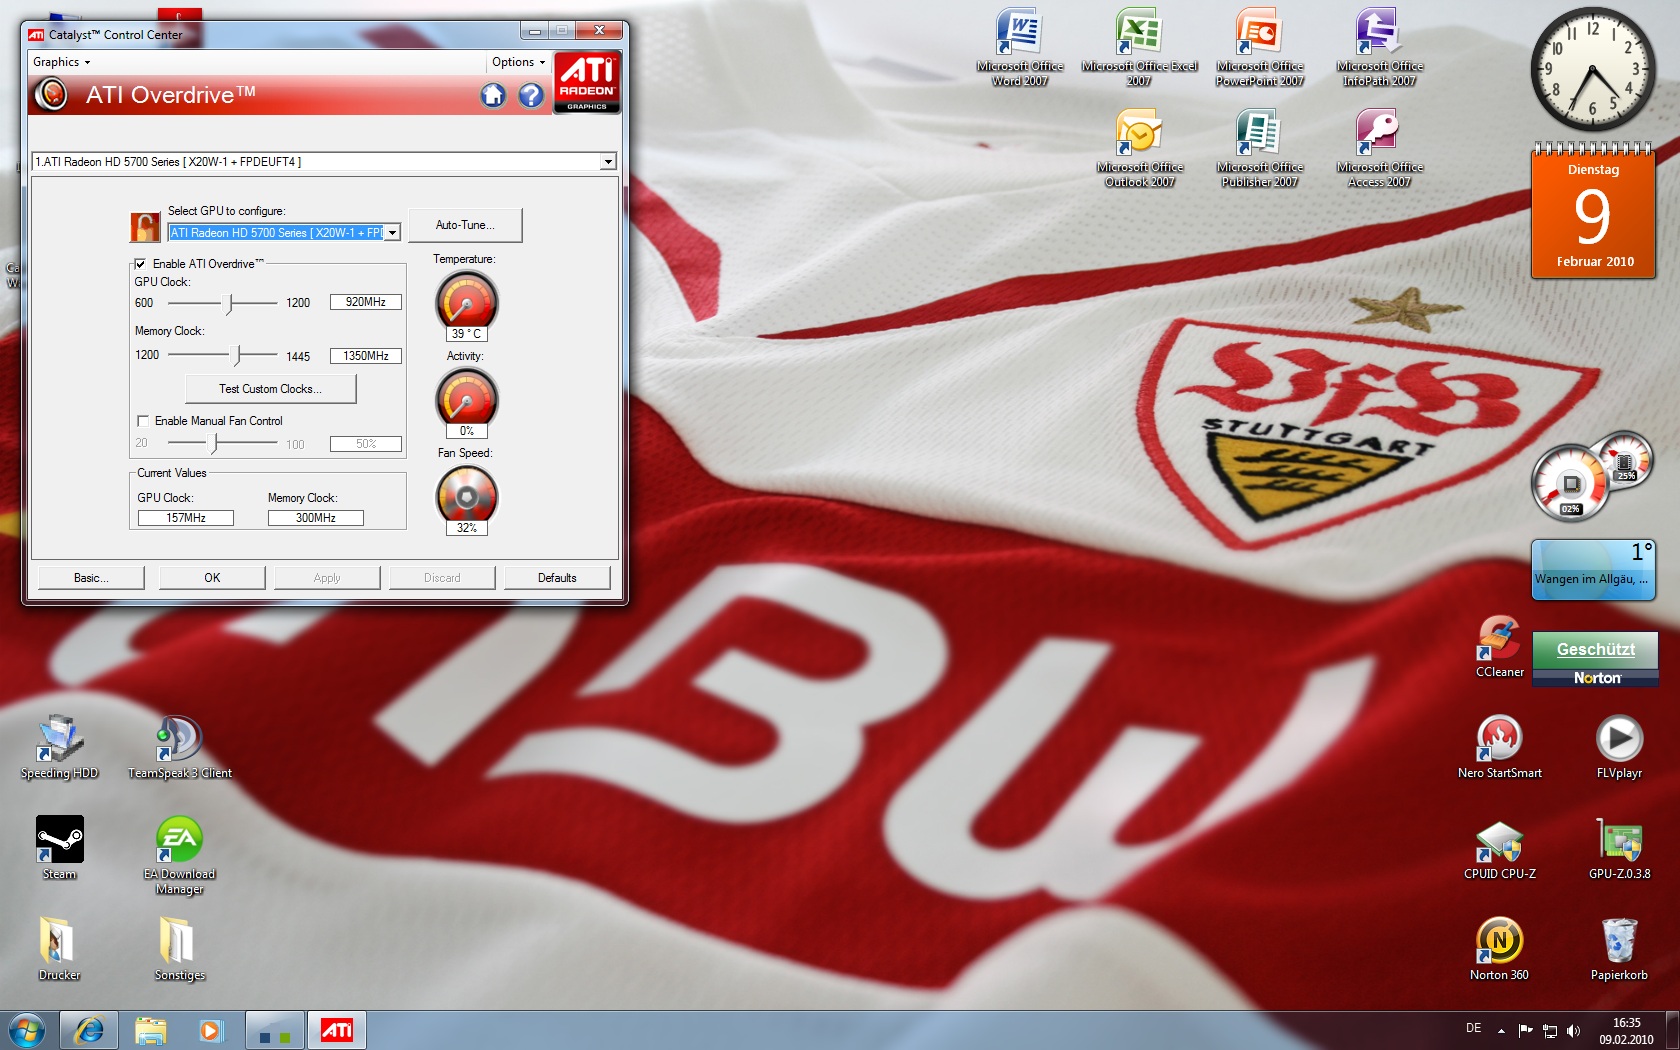This screenshot has height=1050, width=1680.
Task: Open Microsoft Office InfoPath 2007 shortcut
Action: tap(1379, 46)
